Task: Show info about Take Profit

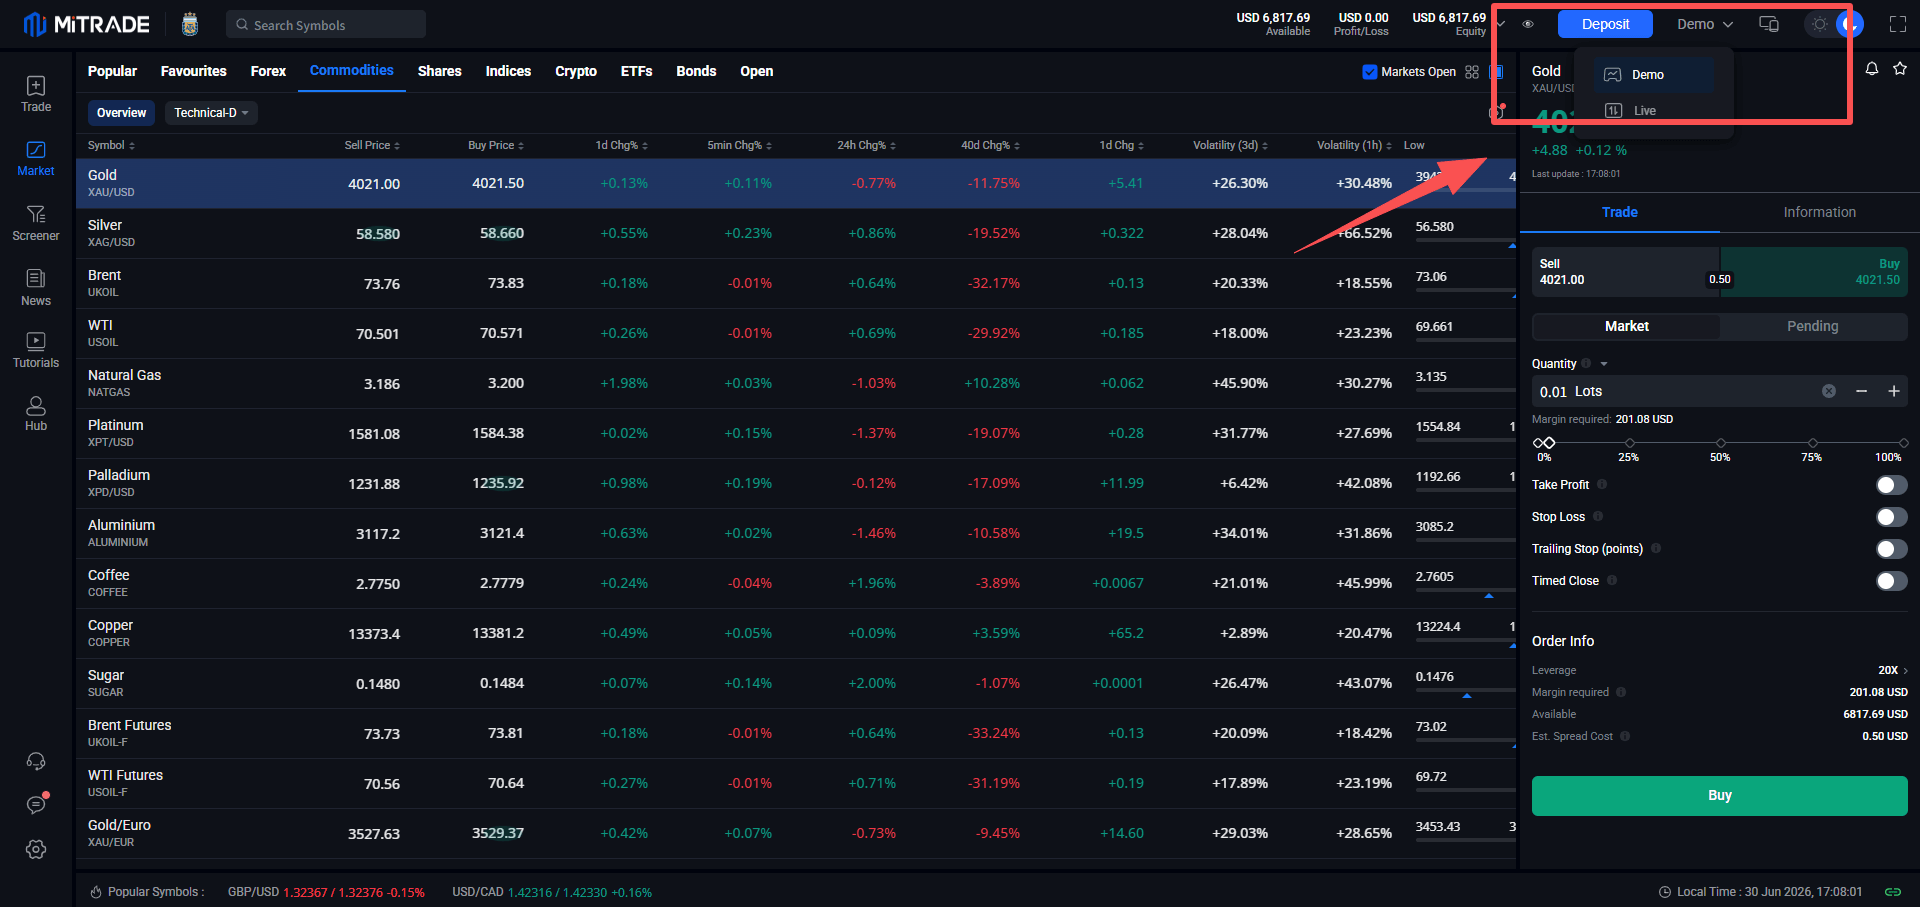Action: 1602,484
